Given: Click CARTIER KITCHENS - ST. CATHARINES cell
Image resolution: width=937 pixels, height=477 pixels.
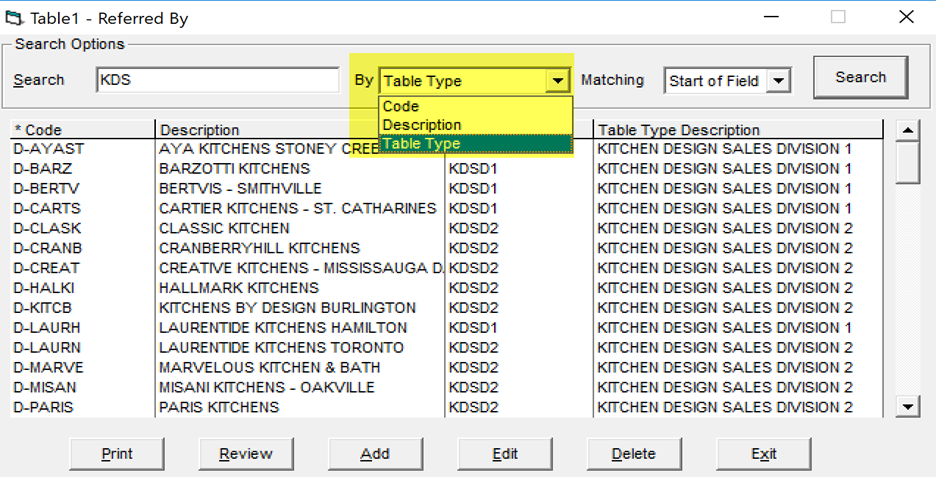Looking at the screenshot, I should 298,209.
